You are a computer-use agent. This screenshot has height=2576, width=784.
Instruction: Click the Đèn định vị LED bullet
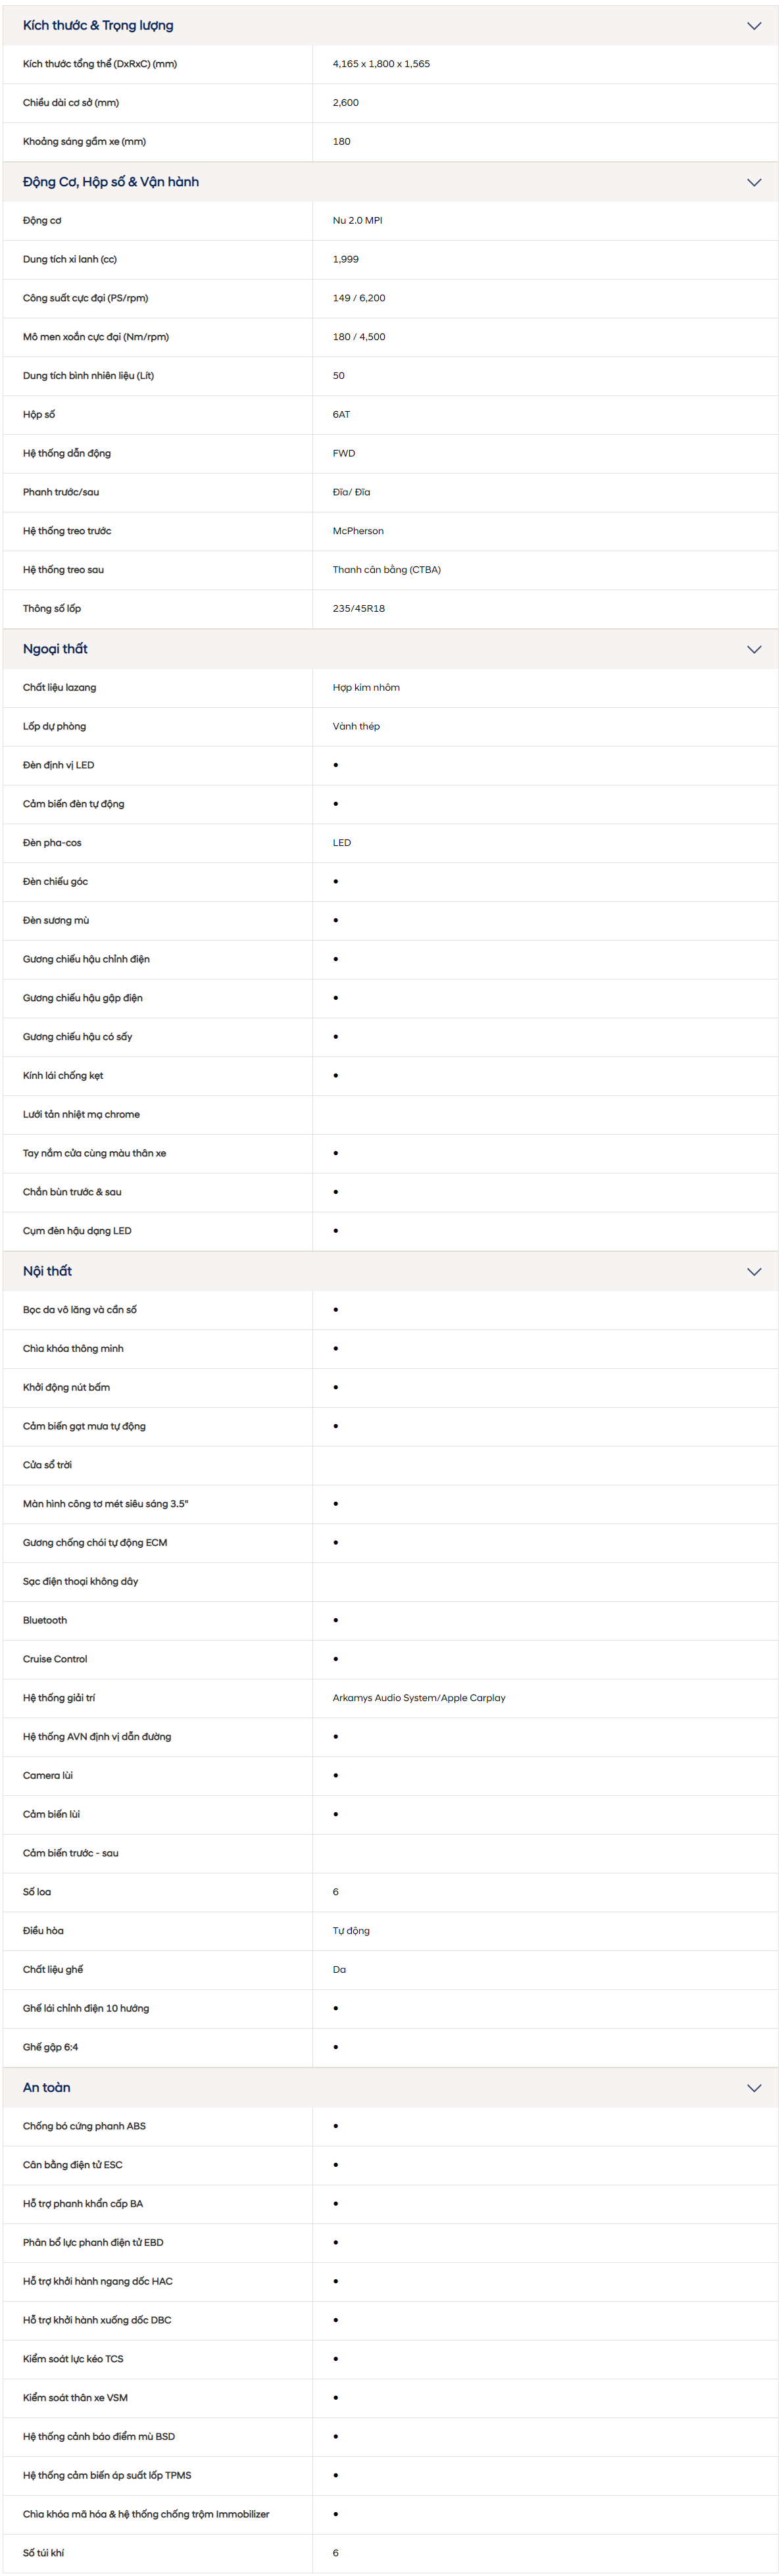click(x=336, y=765)
